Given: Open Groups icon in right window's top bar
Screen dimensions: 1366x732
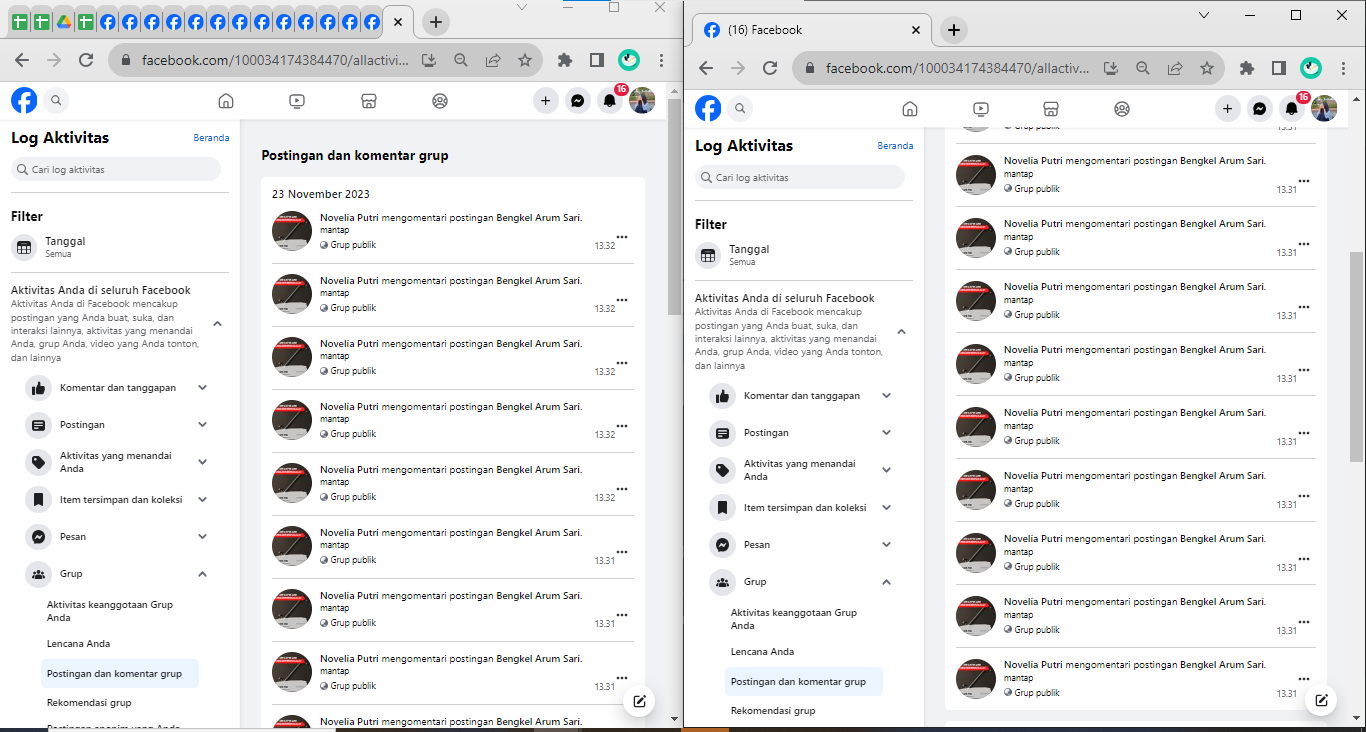Looking at the screenshot, I should [1122, 108].
